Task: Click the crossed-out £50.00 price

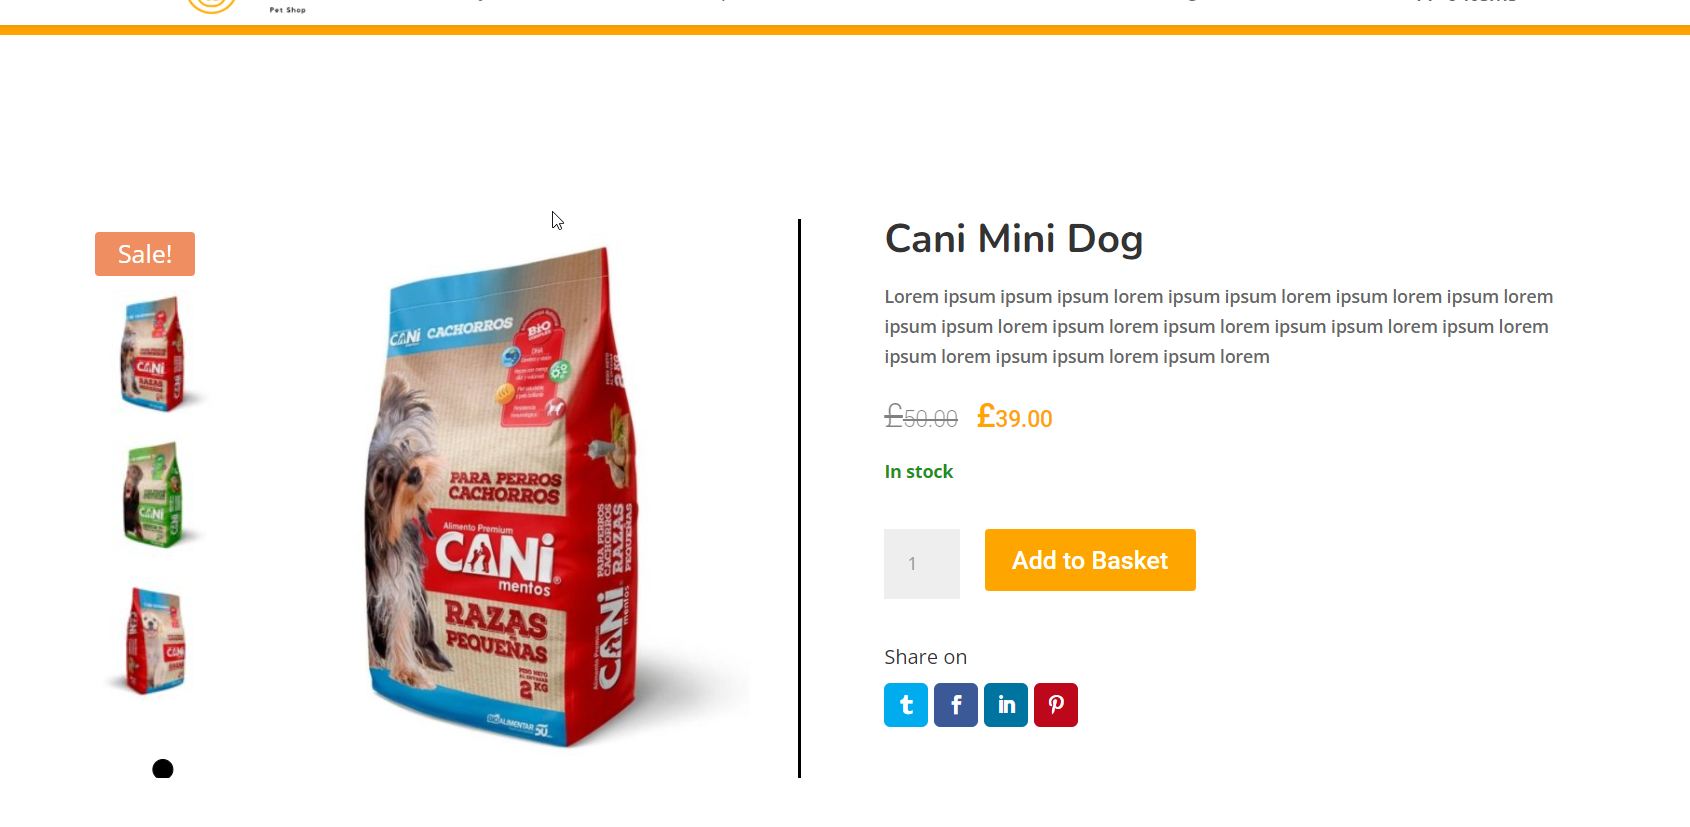Action: point(921,416)
